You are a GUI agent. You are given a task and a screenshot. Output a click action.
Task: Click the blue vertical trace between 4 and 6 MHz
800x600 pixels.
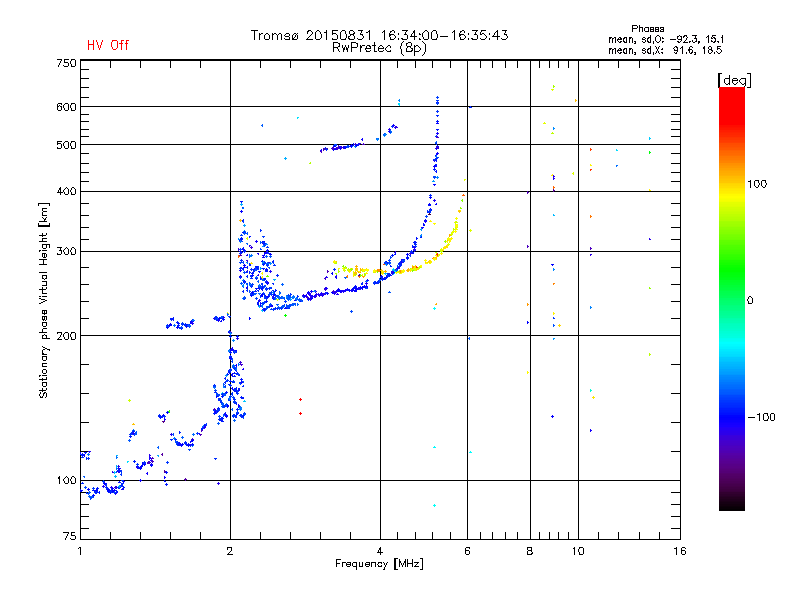tap(436, 140)
